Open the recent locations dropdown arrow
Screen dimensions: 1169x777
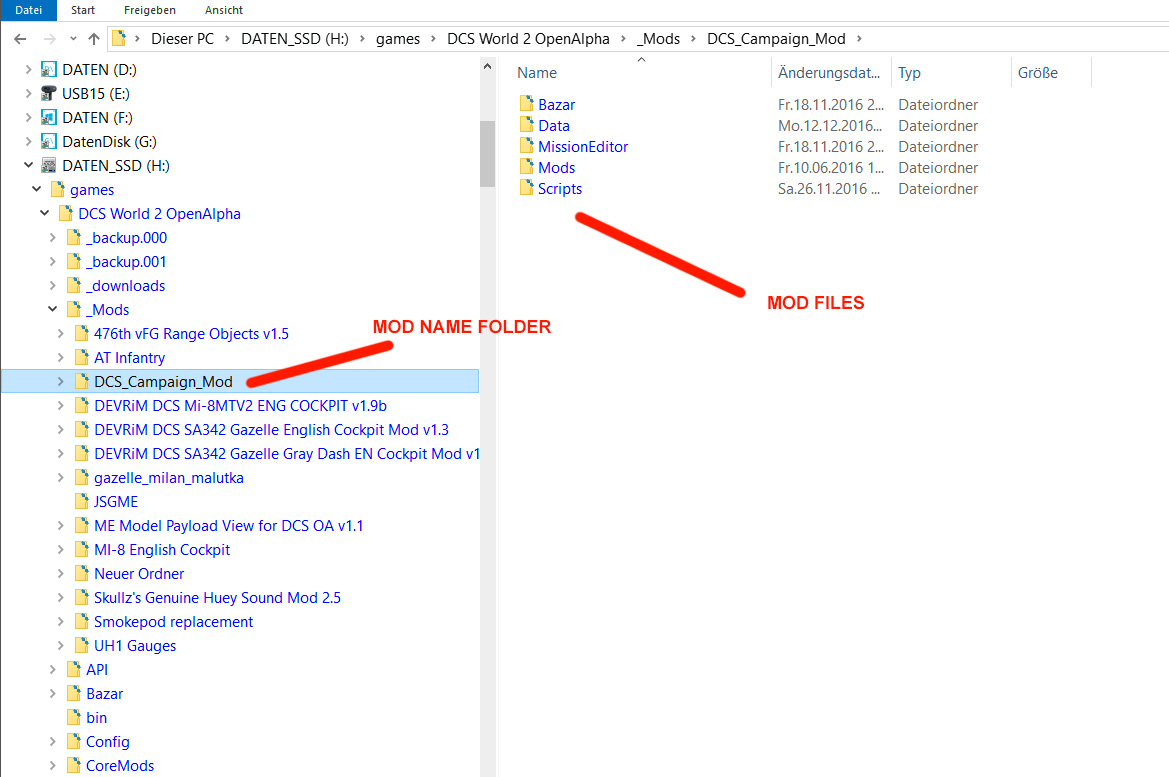[x=71, y=39]
